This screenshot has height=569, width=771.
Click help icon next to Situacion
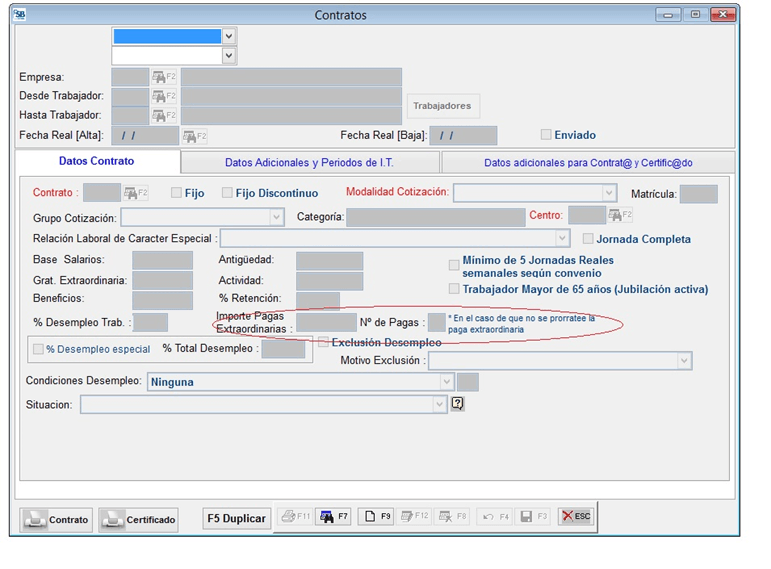coord(458,404)
